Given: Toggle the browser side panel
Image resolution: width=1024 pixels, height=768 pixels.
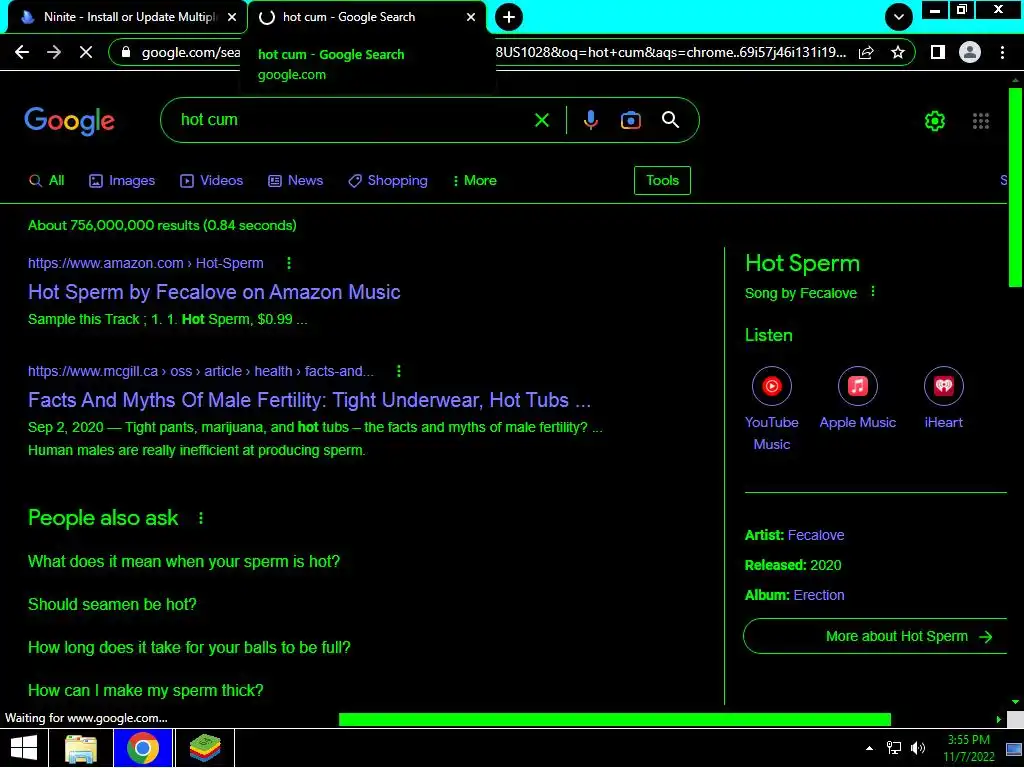Looking at the screenshot, I should (938, 52).
